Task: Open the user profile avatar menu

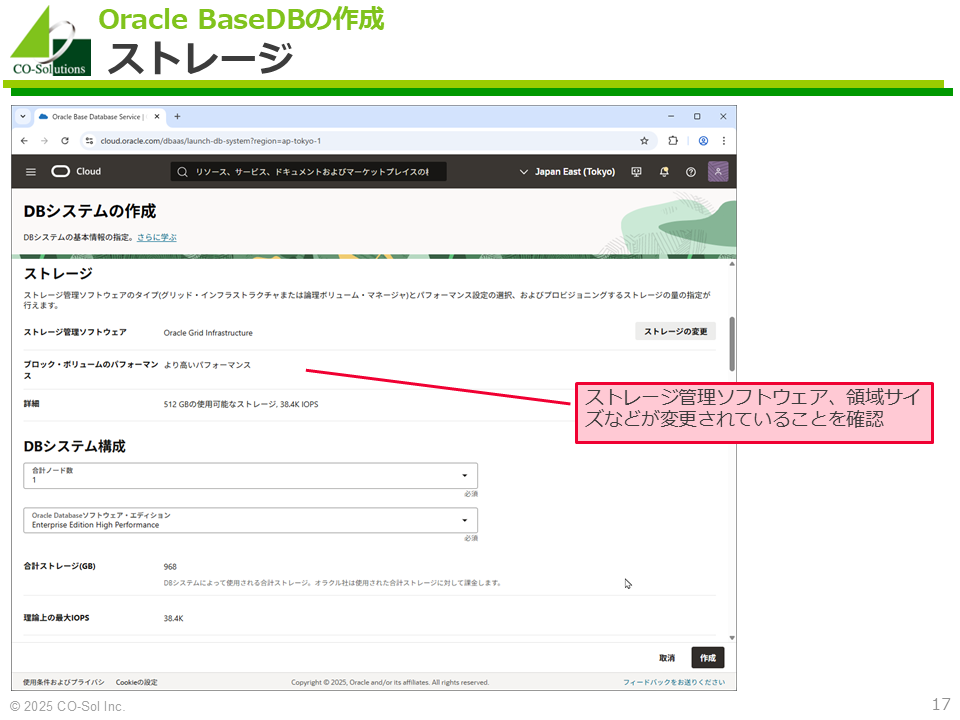Action: coord(718,171)
